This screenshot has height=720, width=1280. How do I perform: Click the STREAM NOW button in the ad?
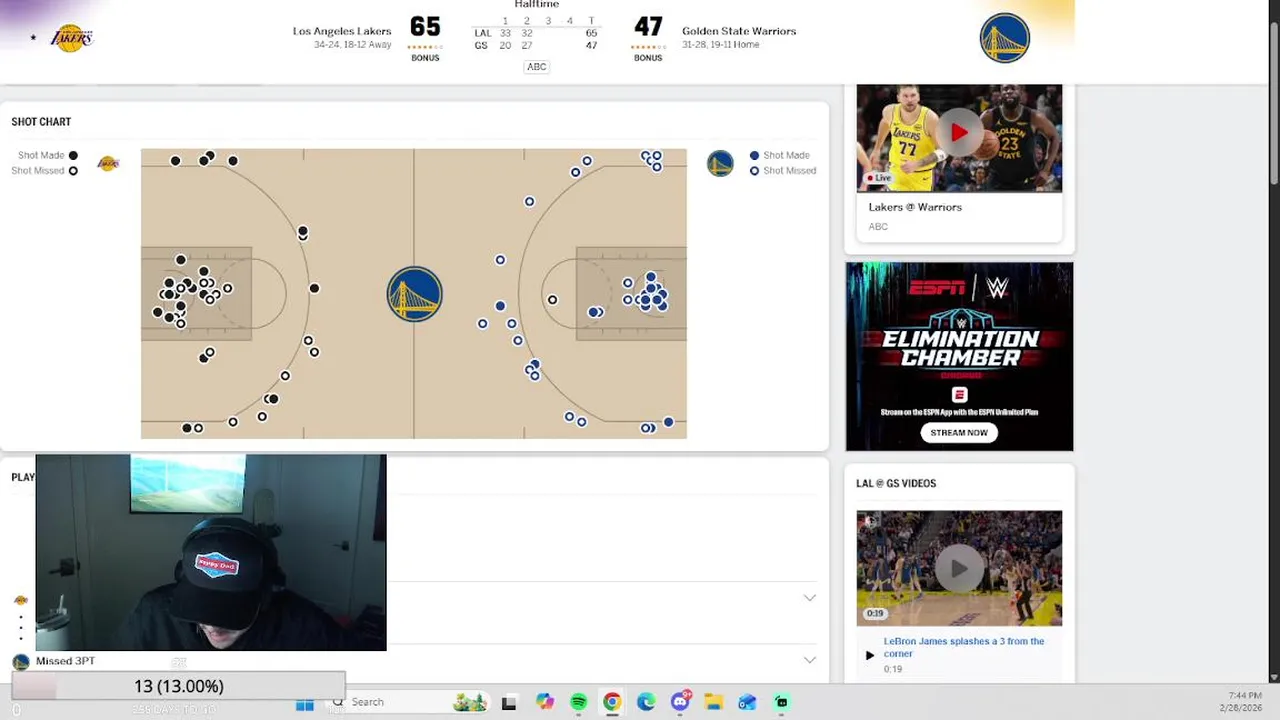(x=959, y=433)
